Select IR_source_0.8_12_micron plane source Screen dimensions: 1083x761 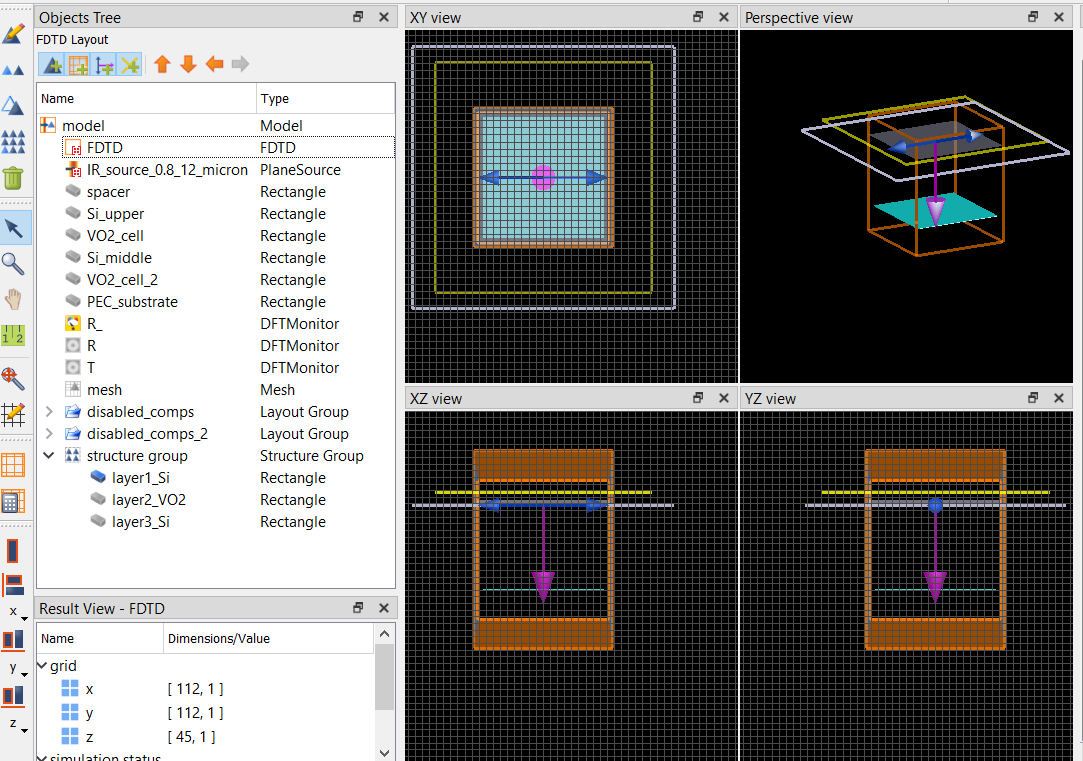[x=166, y=170]
